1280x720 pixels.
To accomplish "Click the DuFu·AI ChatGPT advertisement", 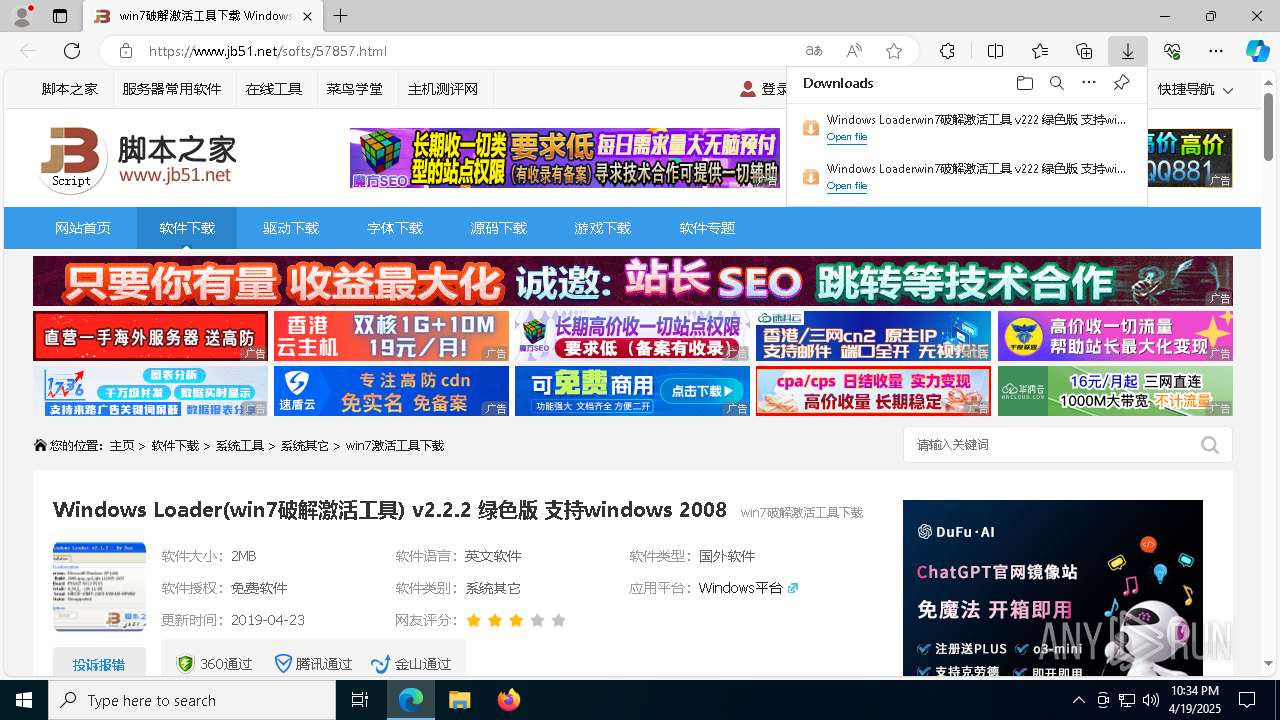I will 1053,588.
